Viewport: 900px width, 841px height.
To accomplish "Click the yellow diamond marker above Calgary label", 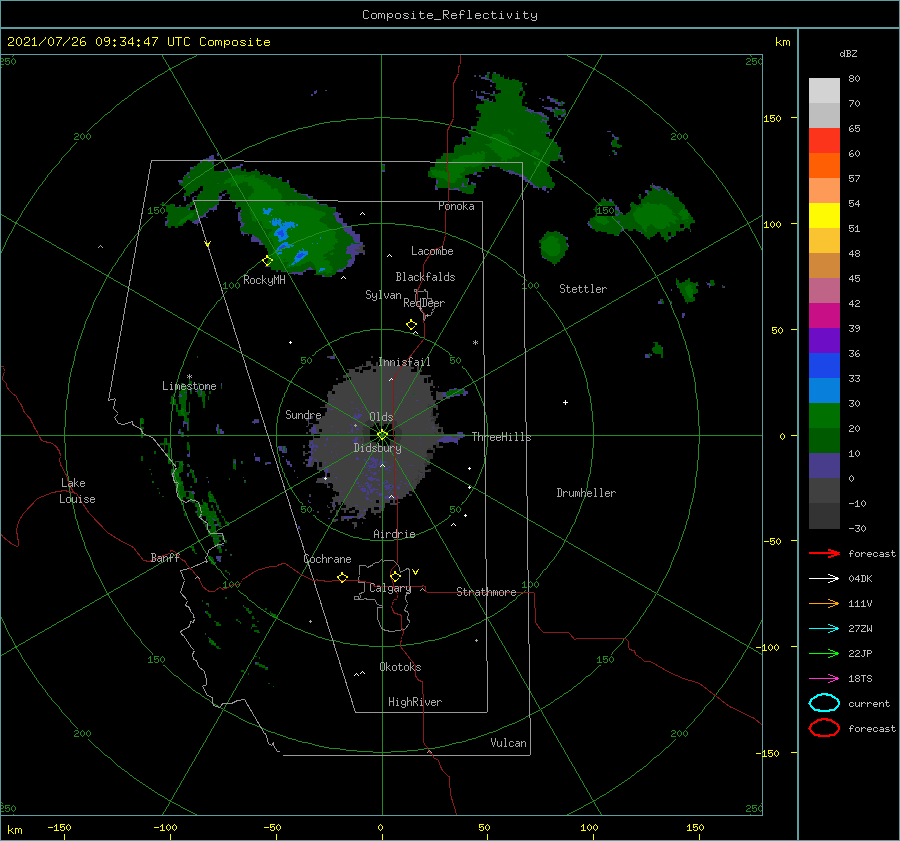I will tap(395, 576).
